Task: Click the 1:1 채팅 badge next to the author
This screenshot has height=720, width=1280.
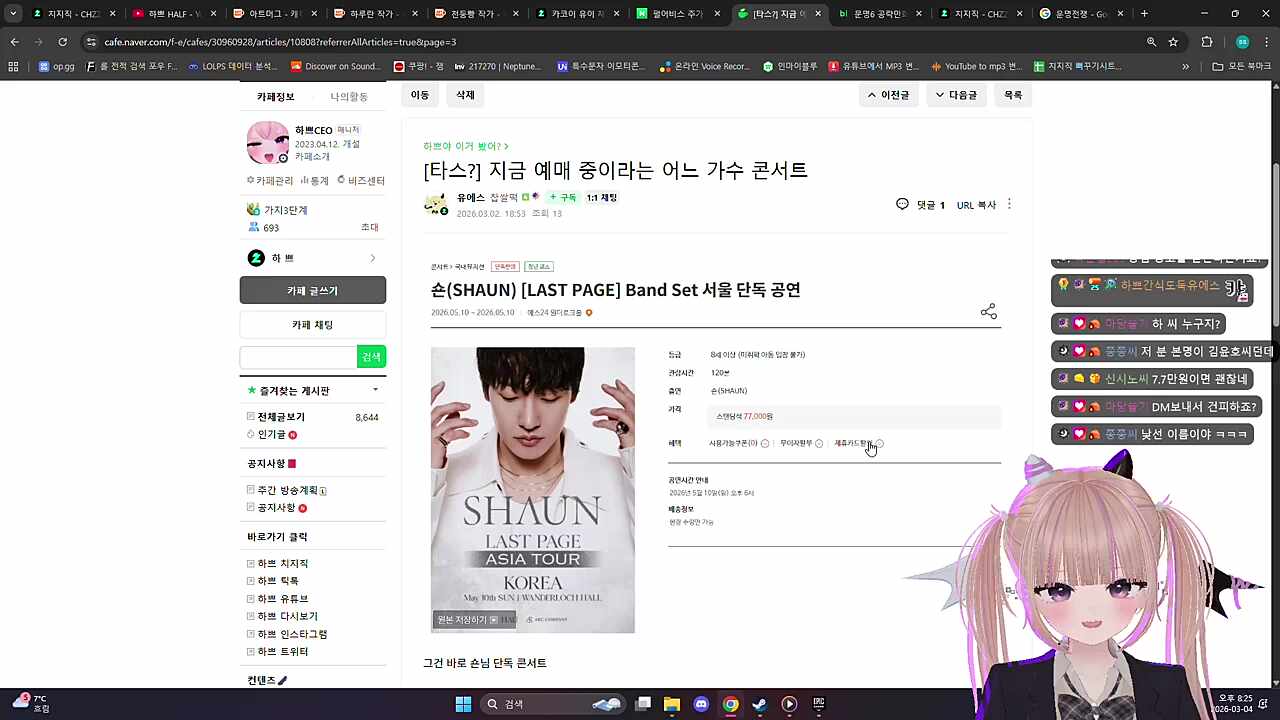Action: (600, 197)
